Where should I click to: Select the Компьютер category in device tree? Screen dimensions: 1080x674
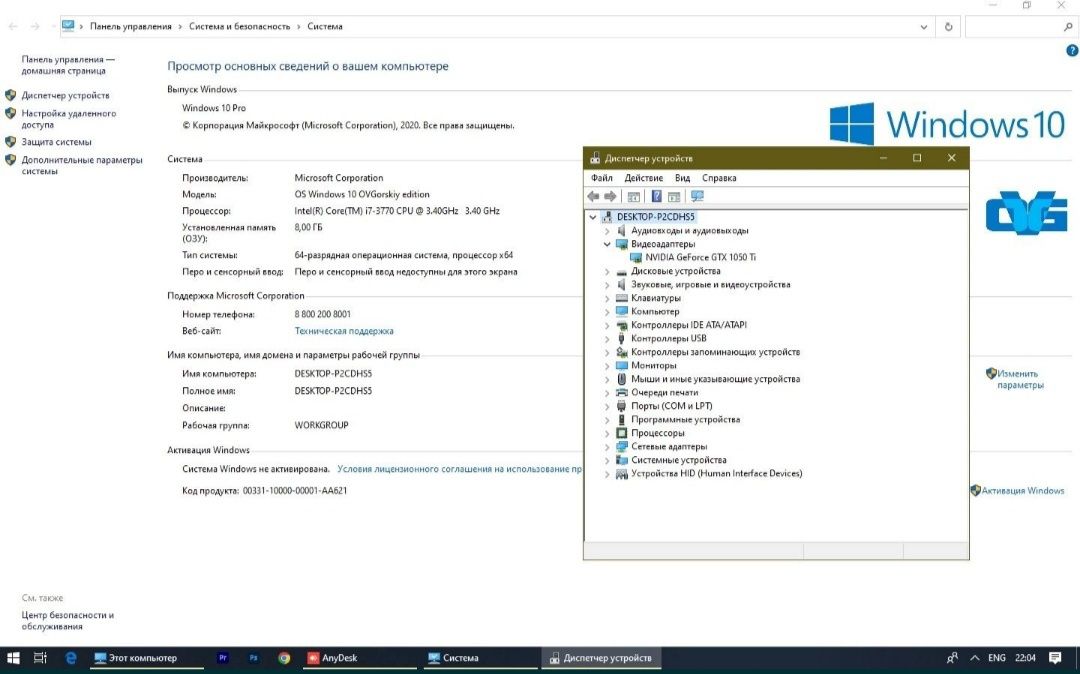[655, 311]
